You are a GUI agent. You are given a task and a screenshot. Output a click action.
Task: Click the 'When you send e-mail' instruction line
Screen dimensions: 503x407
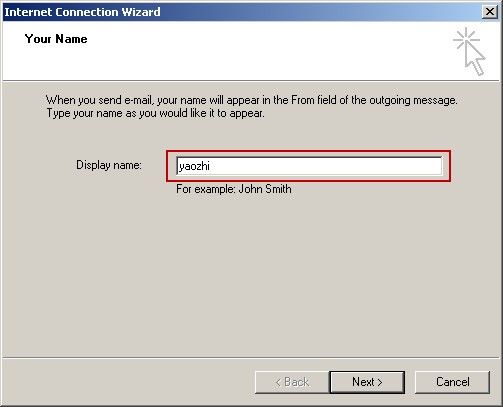tap(252, 100)
